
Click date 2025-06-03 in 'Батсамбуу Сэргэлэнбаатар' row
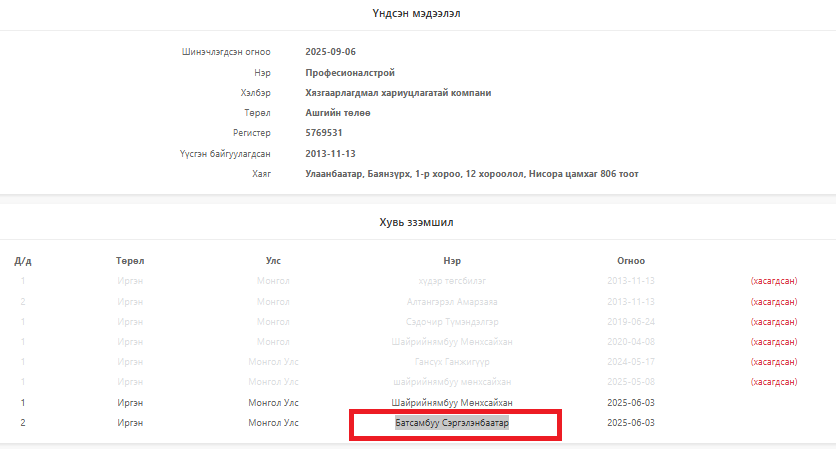631,423
